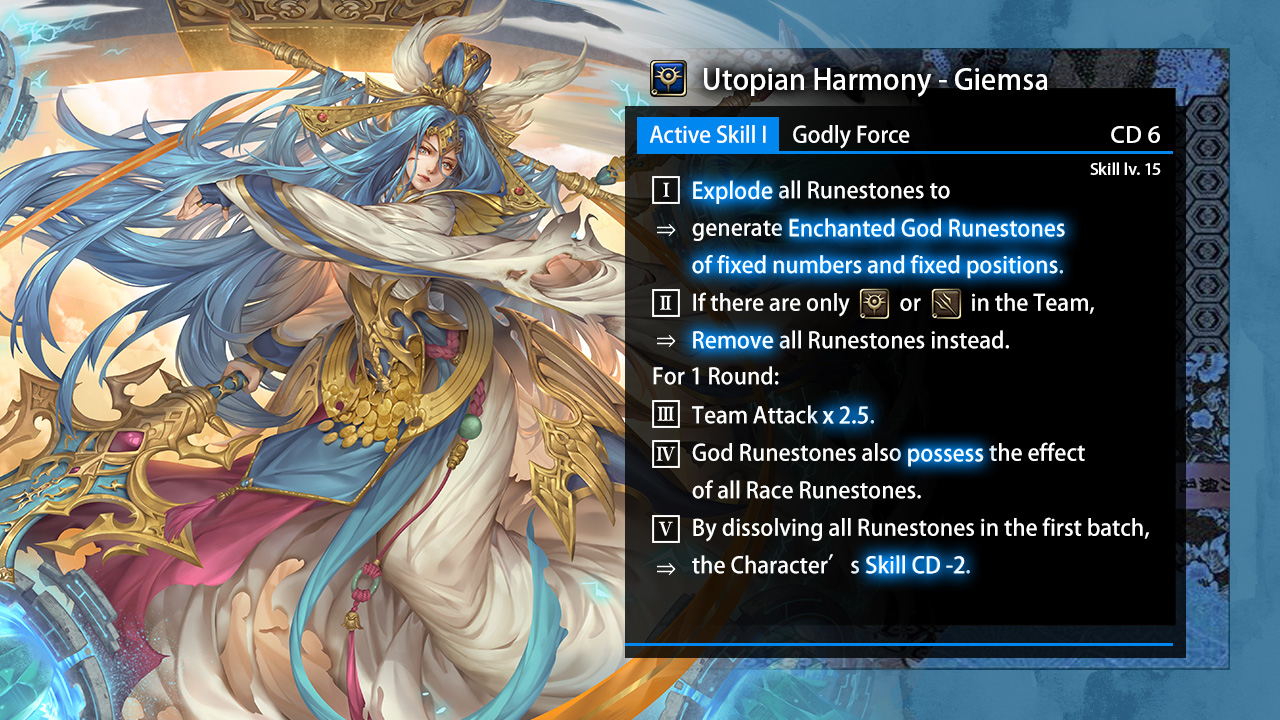Click the Skill CD -2 highlighted text
Viewport: 1280px width, 720px height.
[x=918, y=565]
